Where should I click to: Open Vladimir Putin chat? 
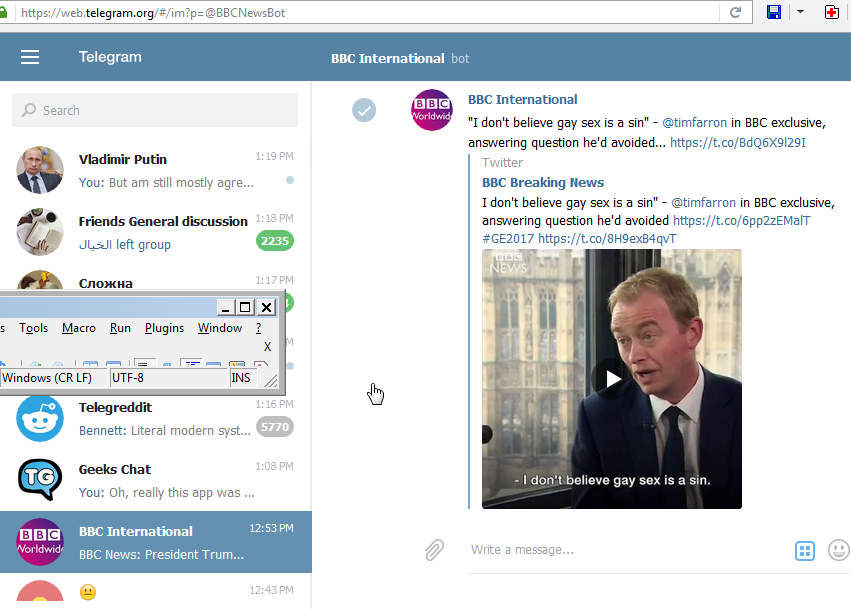156,170
